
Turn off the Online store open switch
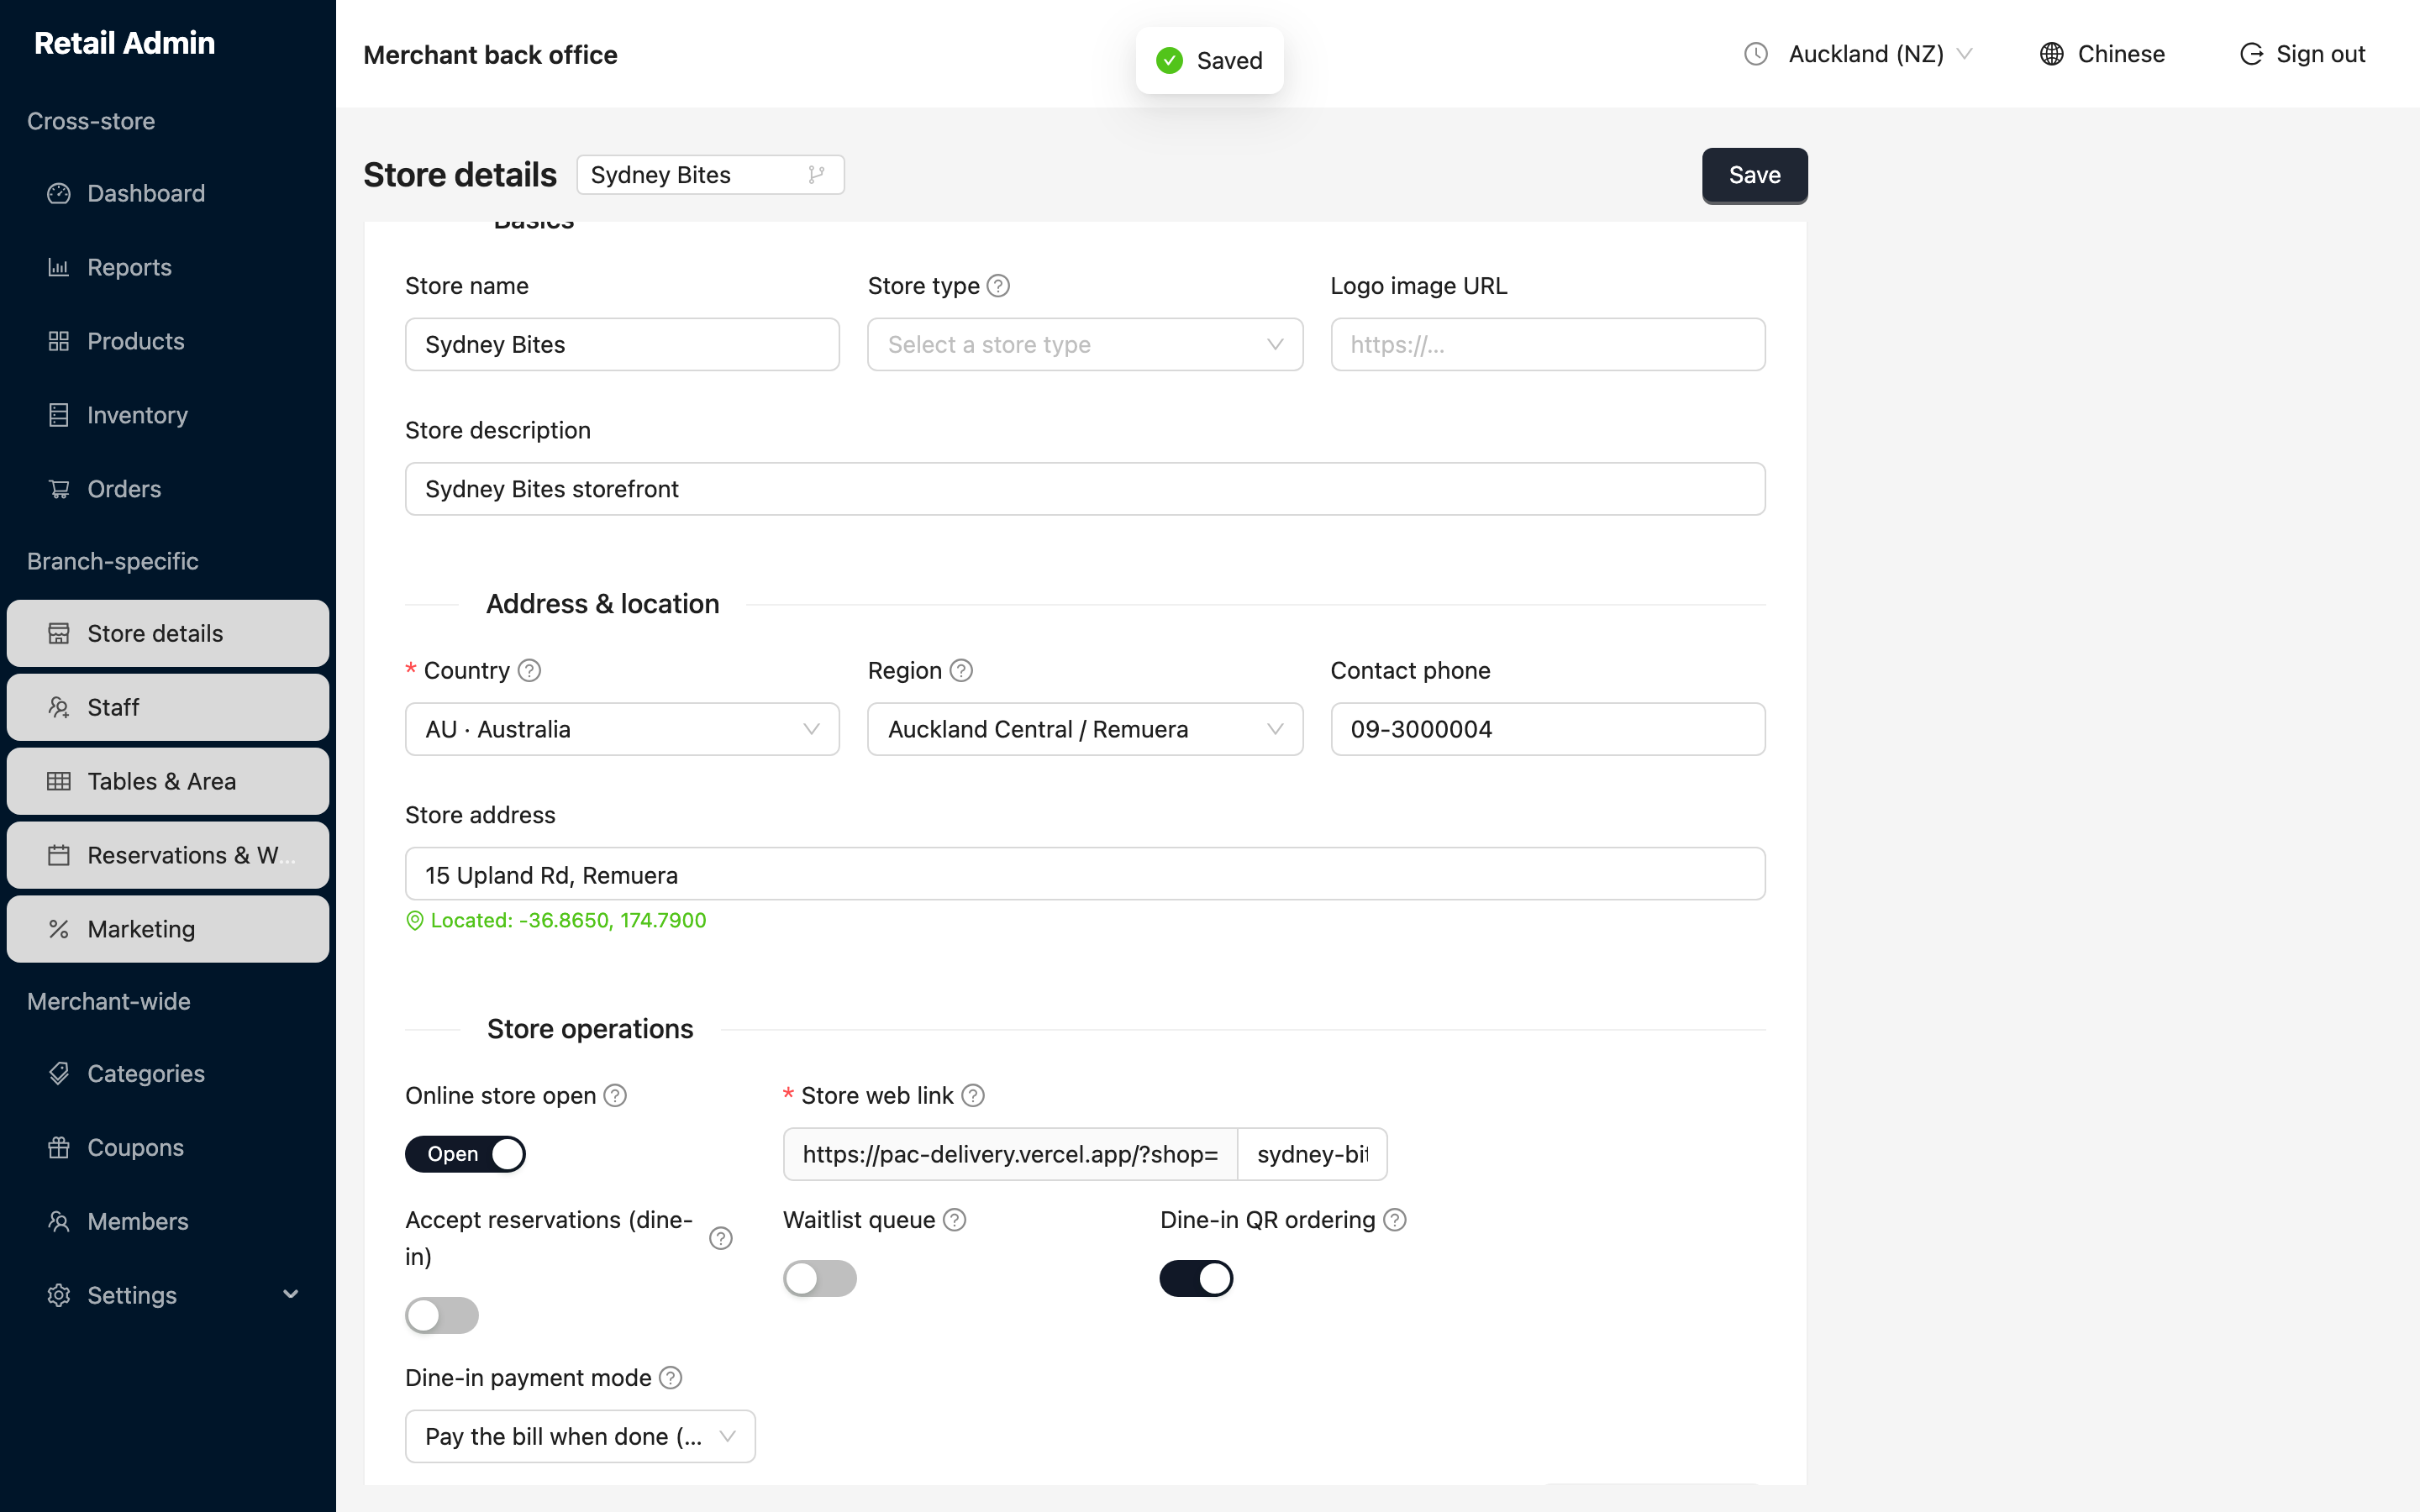tap(465, 1154)
